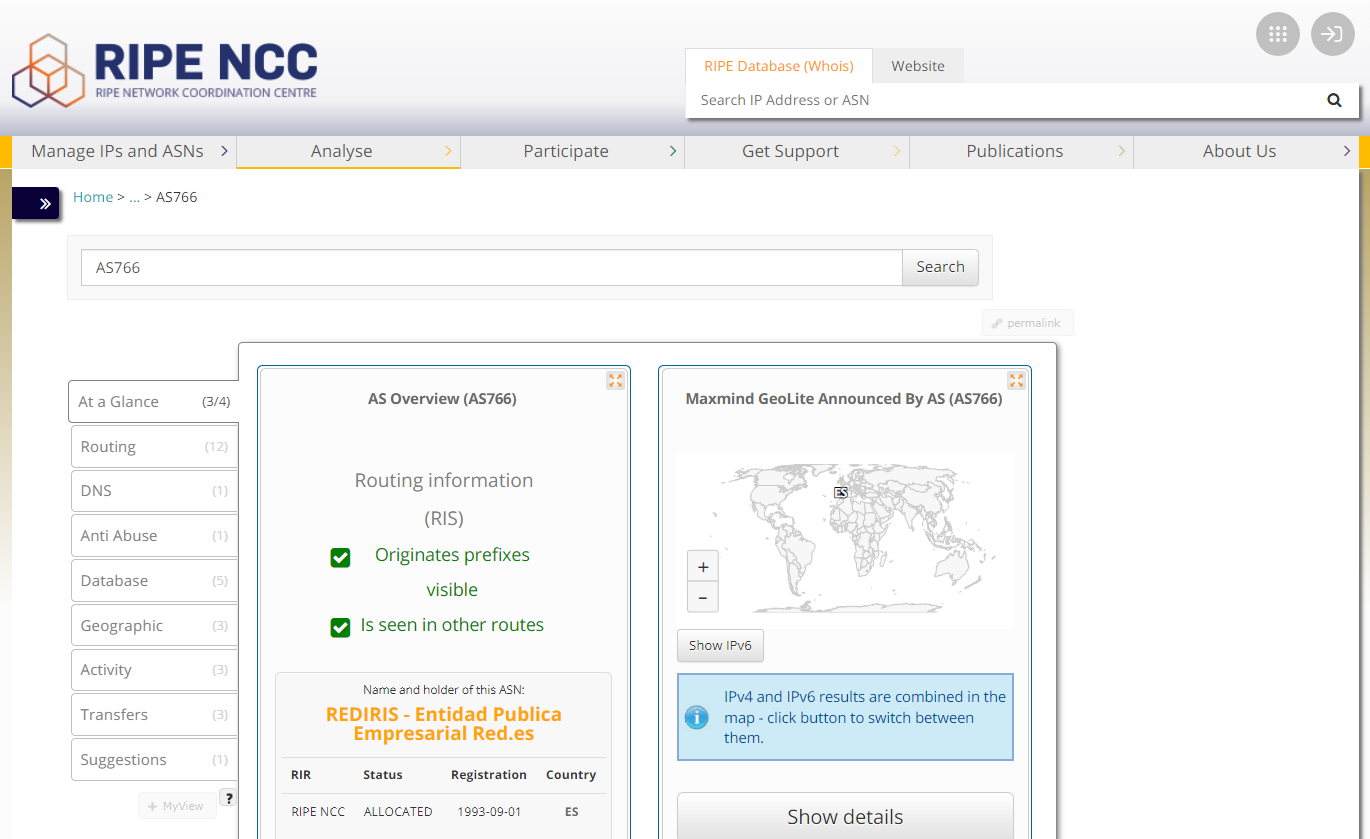Screen dimensions: 1370x839
Task: Toggle the map with Show IPv6
Action: [x=720, y=645]
